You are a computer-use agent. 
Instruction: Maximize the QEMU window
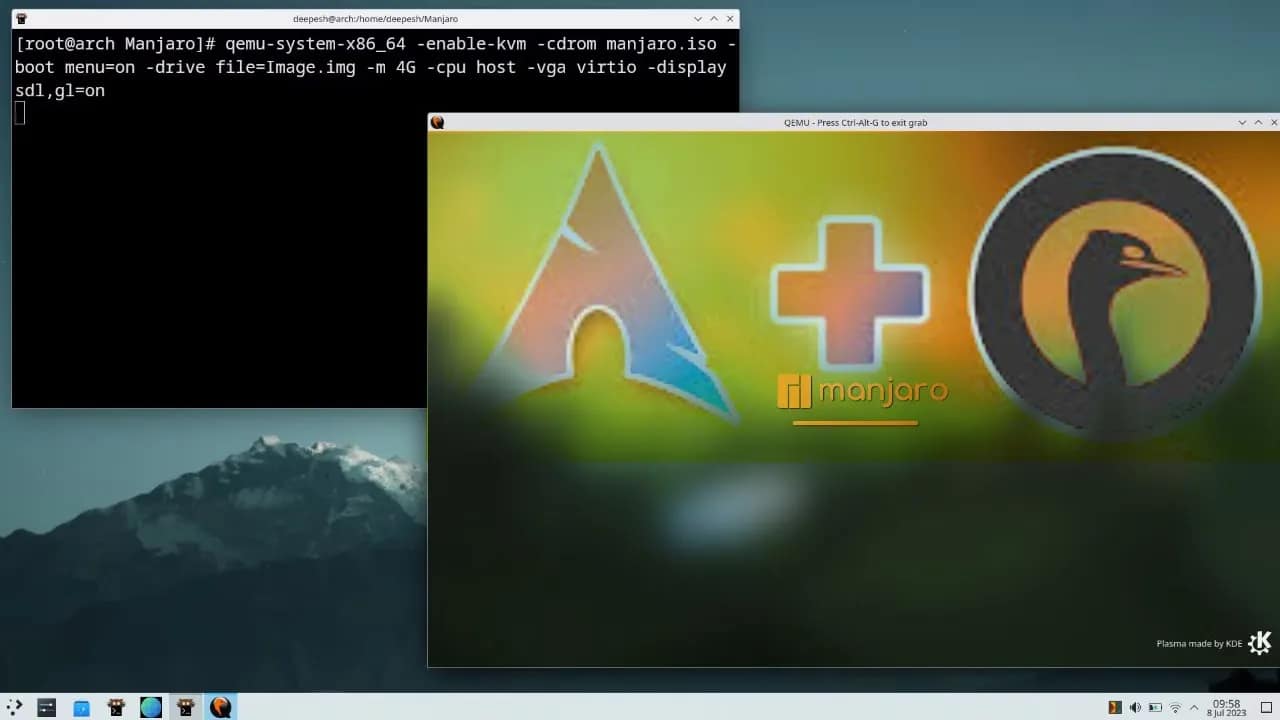[1257, 122]
